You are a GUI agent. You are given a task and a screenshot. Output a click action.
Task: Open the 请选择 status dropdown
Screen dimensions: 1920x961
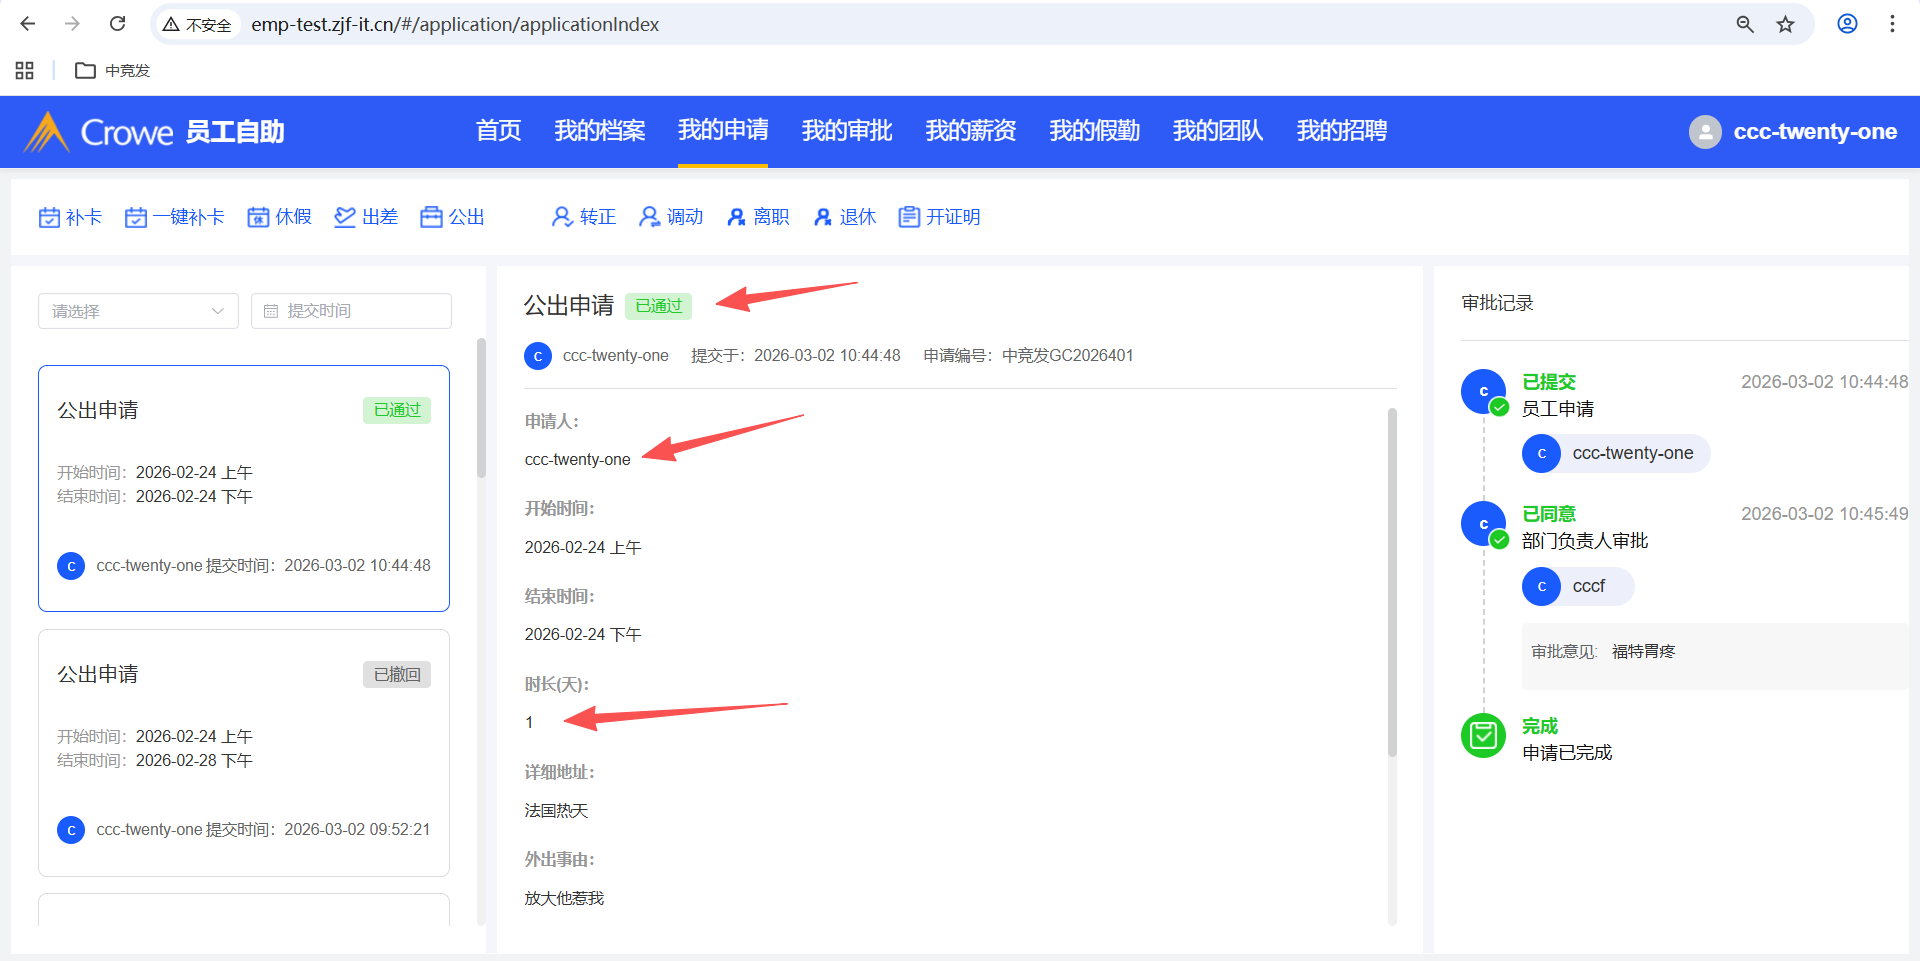[138, 311]
